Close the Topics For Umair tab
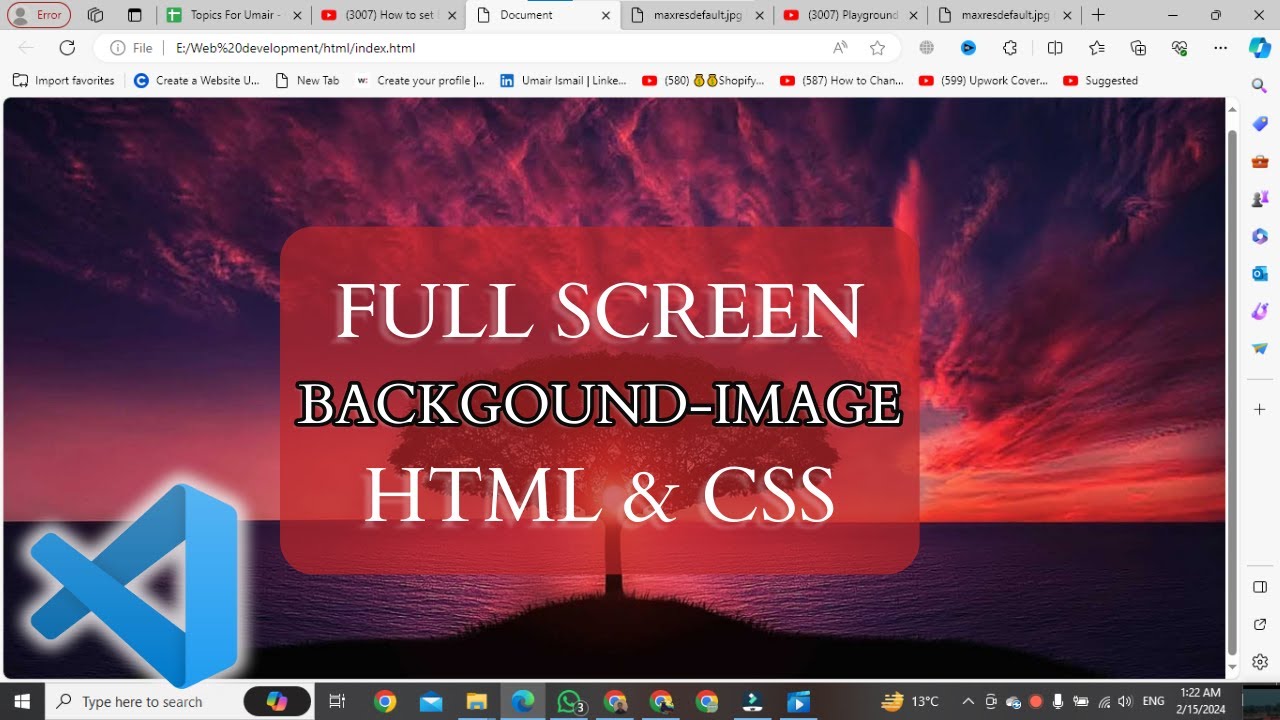 point(297,15)
